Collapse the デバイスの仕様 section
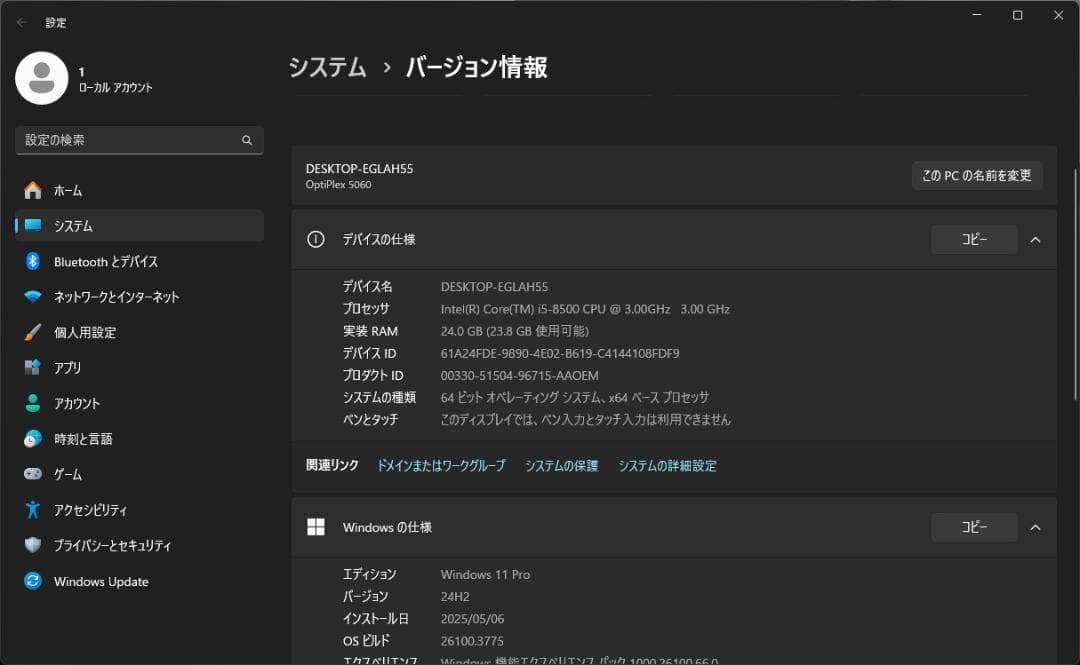Viewport: 1080px width, 665px height. click(1035, 239)
